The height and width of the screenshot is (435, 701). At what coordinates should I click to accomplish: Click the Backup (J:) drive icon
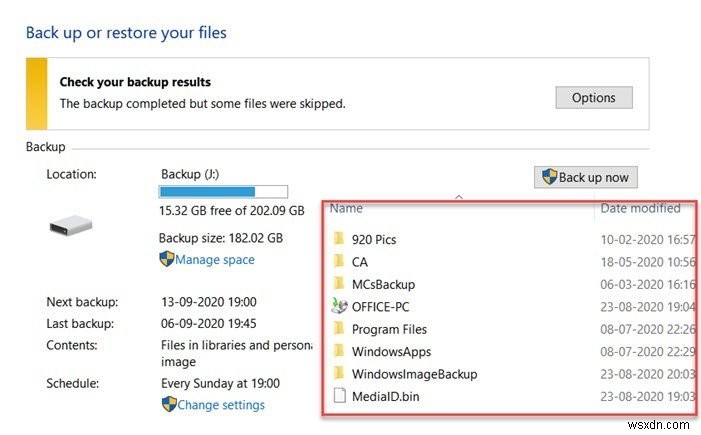[71, 227]
